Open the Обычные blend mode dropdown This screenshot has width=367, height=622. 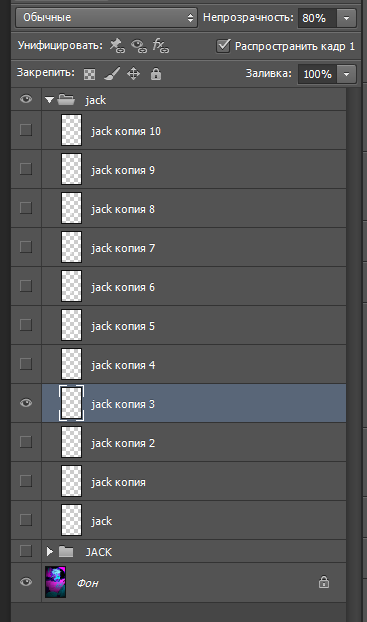(106, 18)
